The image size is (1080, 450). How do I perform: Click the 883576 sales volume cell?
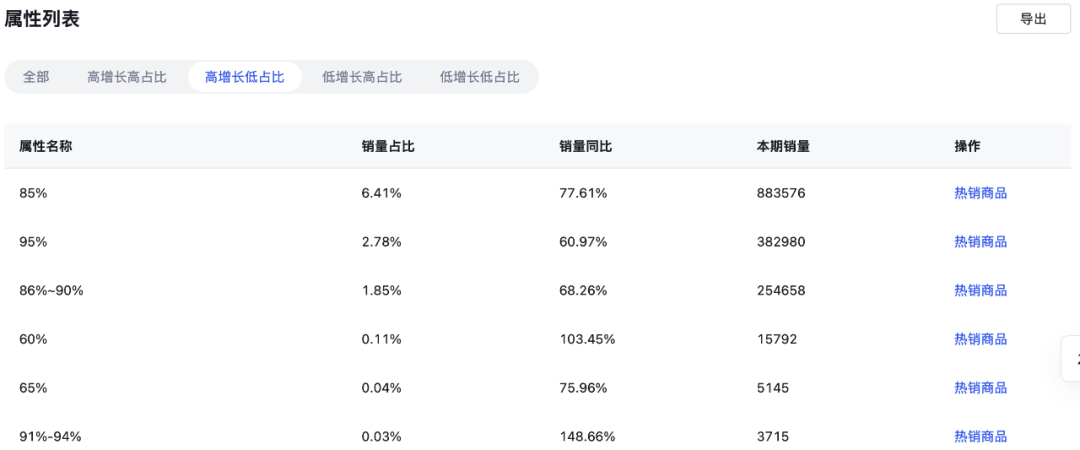click(x=780, y=194)
